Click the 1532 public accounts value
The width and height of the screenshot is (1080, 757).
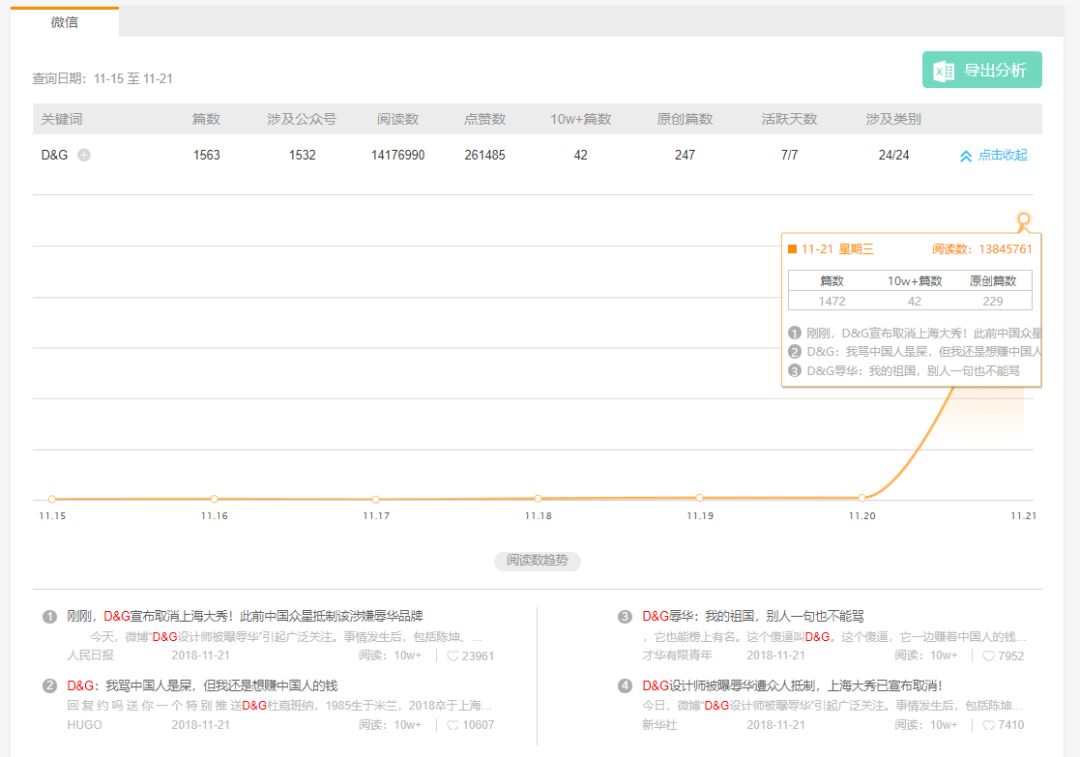[x=302, y=155]
